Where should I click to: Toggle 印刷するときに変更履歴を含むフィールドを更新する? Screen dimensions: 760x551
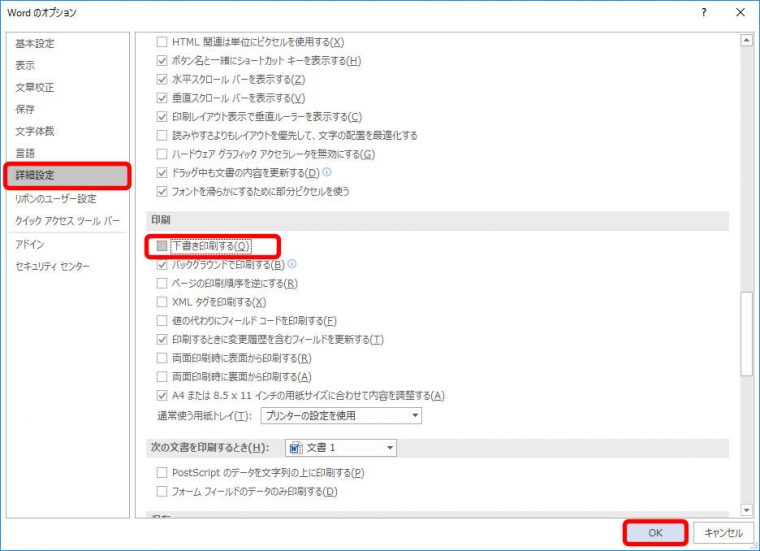point(162,339)
